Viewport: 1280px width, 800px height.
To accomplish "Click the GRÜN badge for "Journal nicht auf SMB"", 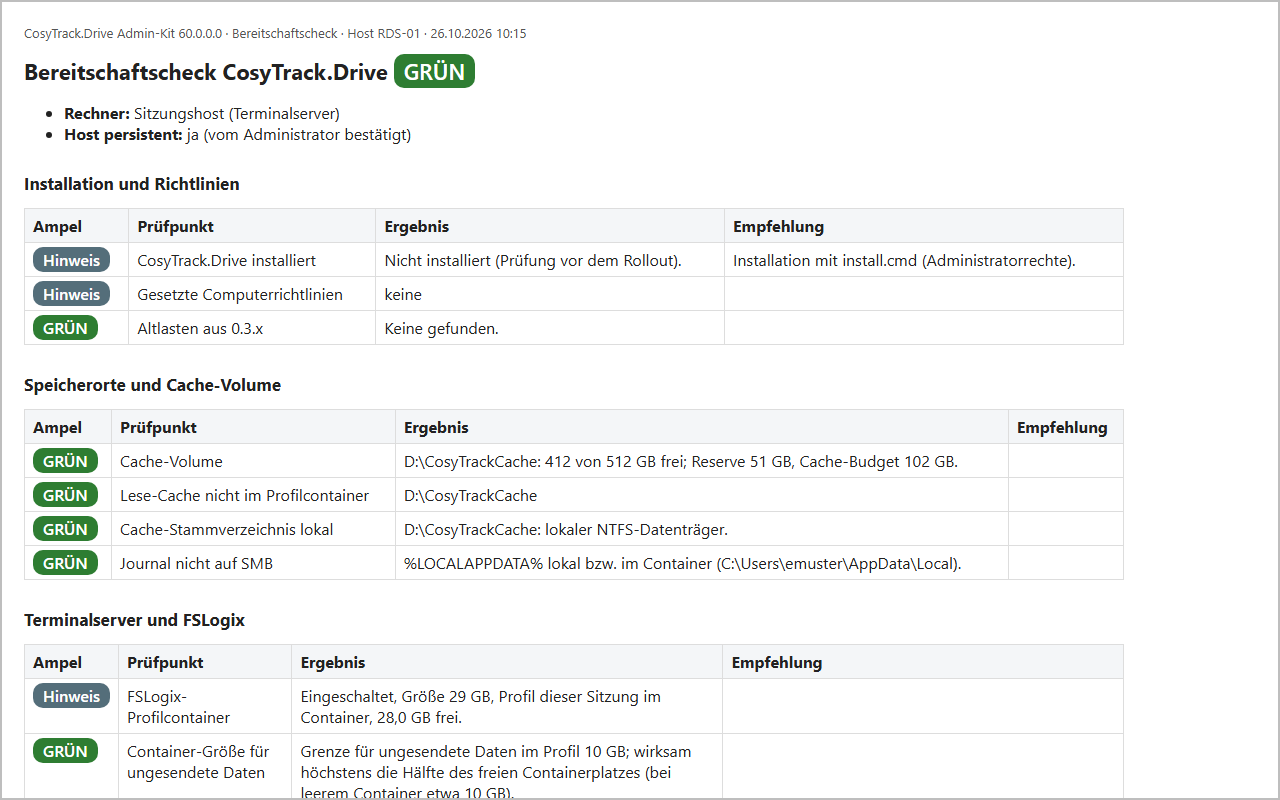I will [65, 563].
